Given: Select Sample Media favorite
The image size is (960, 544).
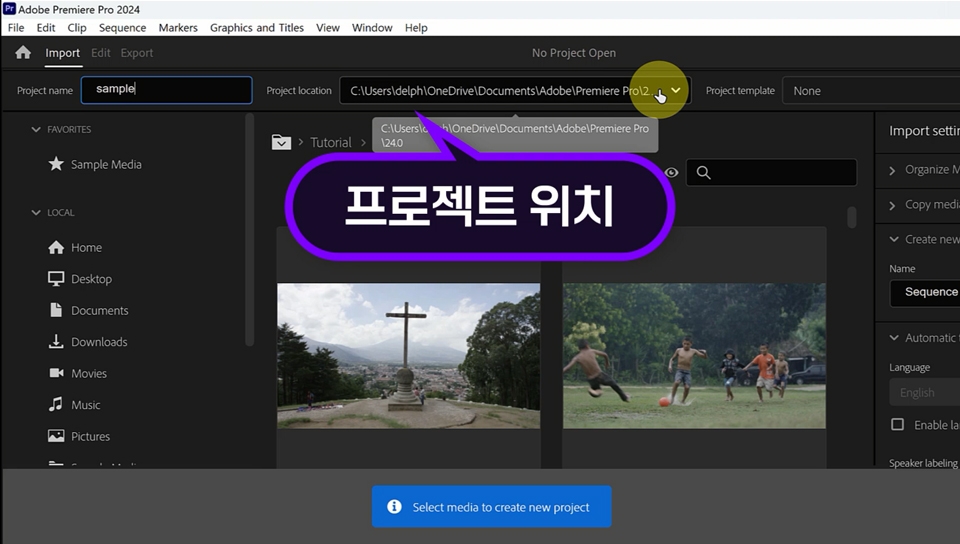Looking at the screenshot, I should (x=106, y=165).
